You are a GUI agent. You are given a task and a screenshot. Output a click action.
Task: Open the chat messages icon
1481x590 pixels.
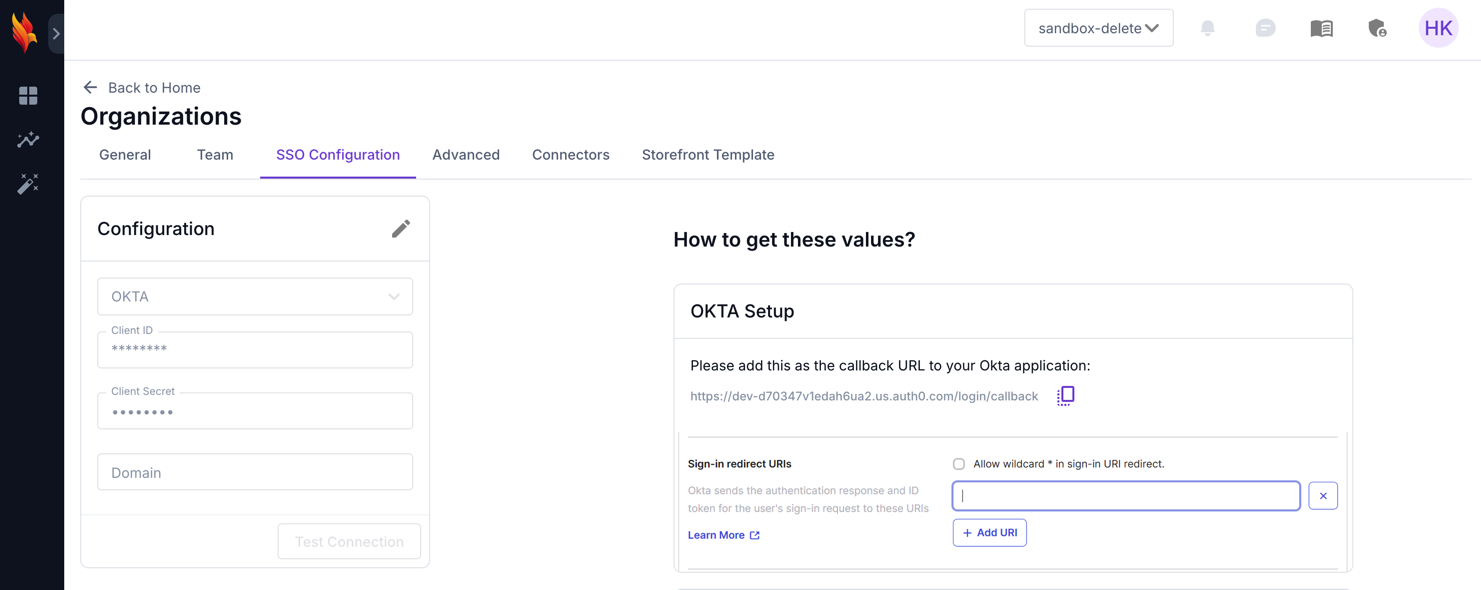tap(1265, 28)
